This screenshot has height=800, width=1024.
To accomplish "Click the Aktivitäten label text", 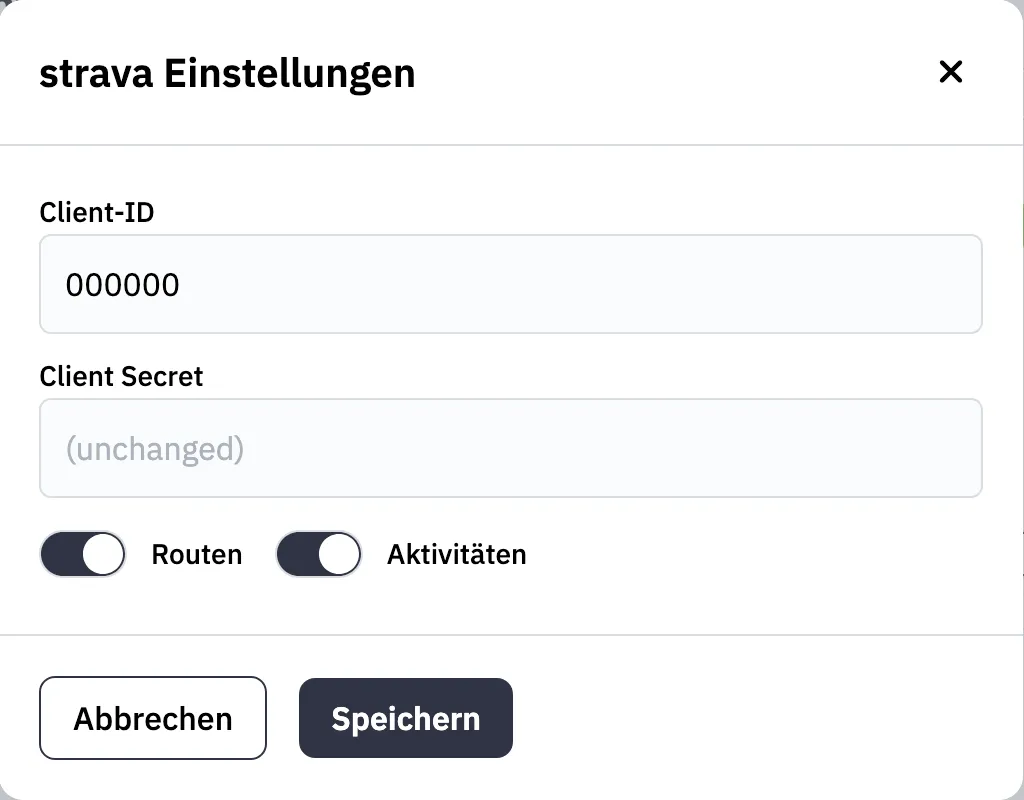I will (456, 553).
